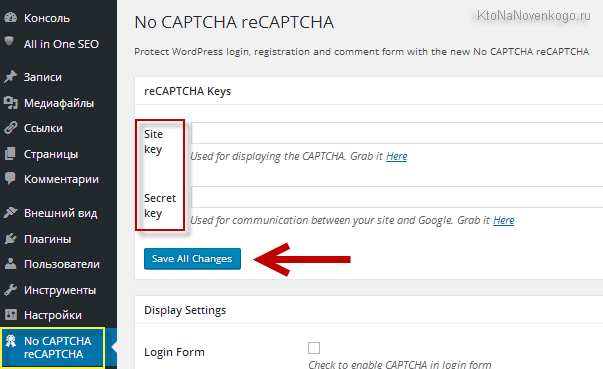Click the Инструменты wrench icon
Screen dimensions: 603x369
tap(10, 290)
